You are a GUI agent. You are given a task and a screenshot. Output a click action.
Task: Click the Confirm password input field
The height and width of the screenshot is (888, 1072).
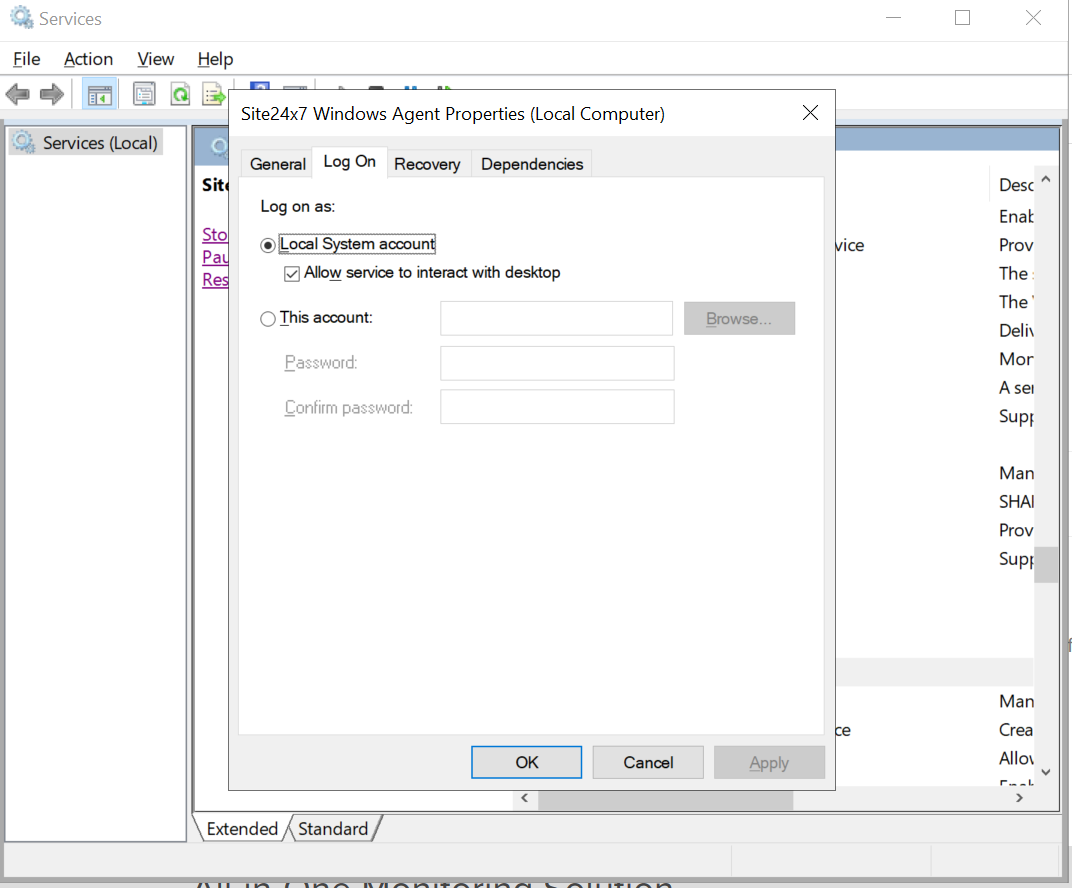557,407
